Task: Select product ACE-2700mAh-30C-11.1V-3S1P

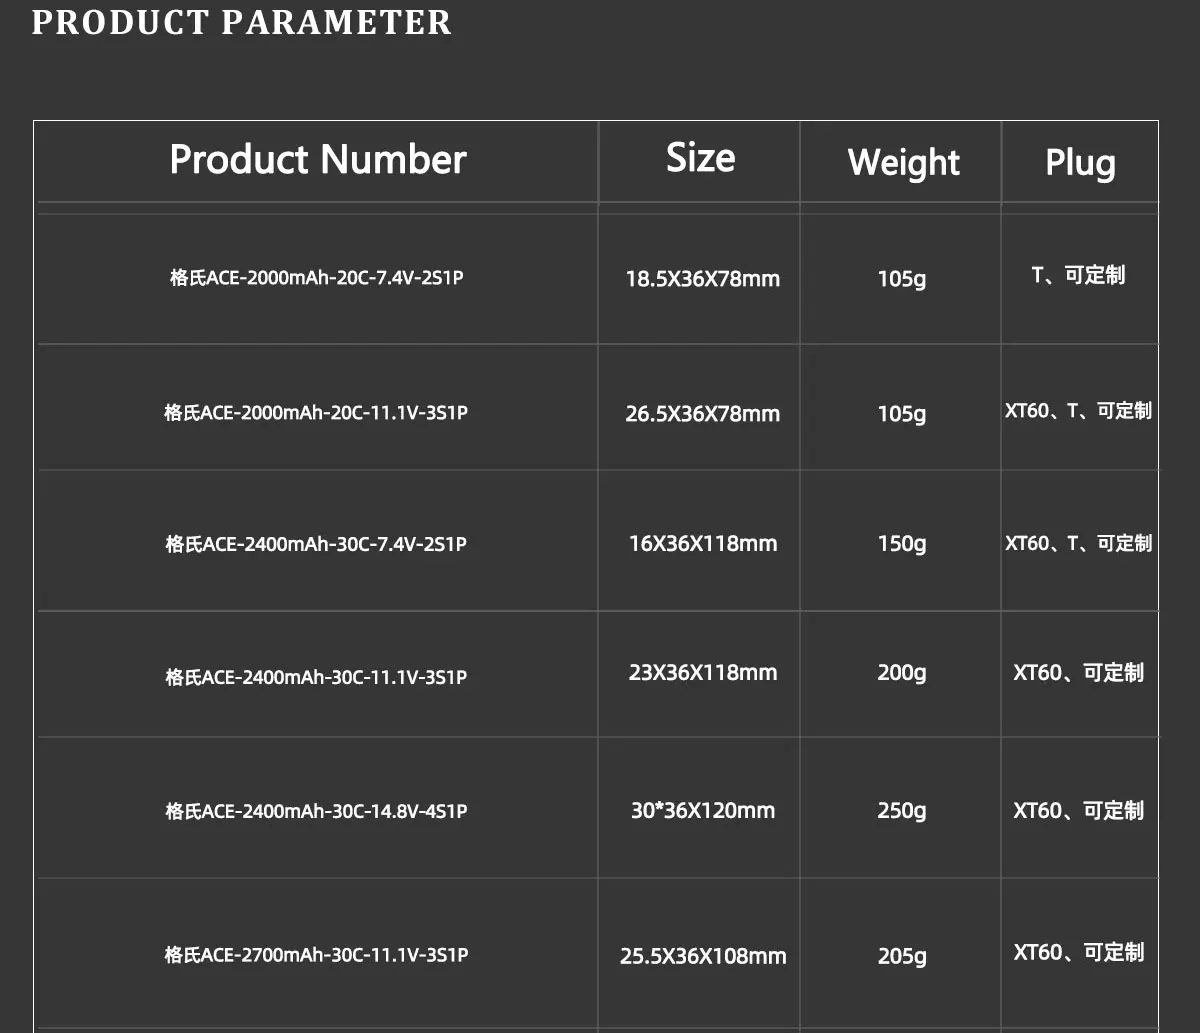Action: (316, 955)
